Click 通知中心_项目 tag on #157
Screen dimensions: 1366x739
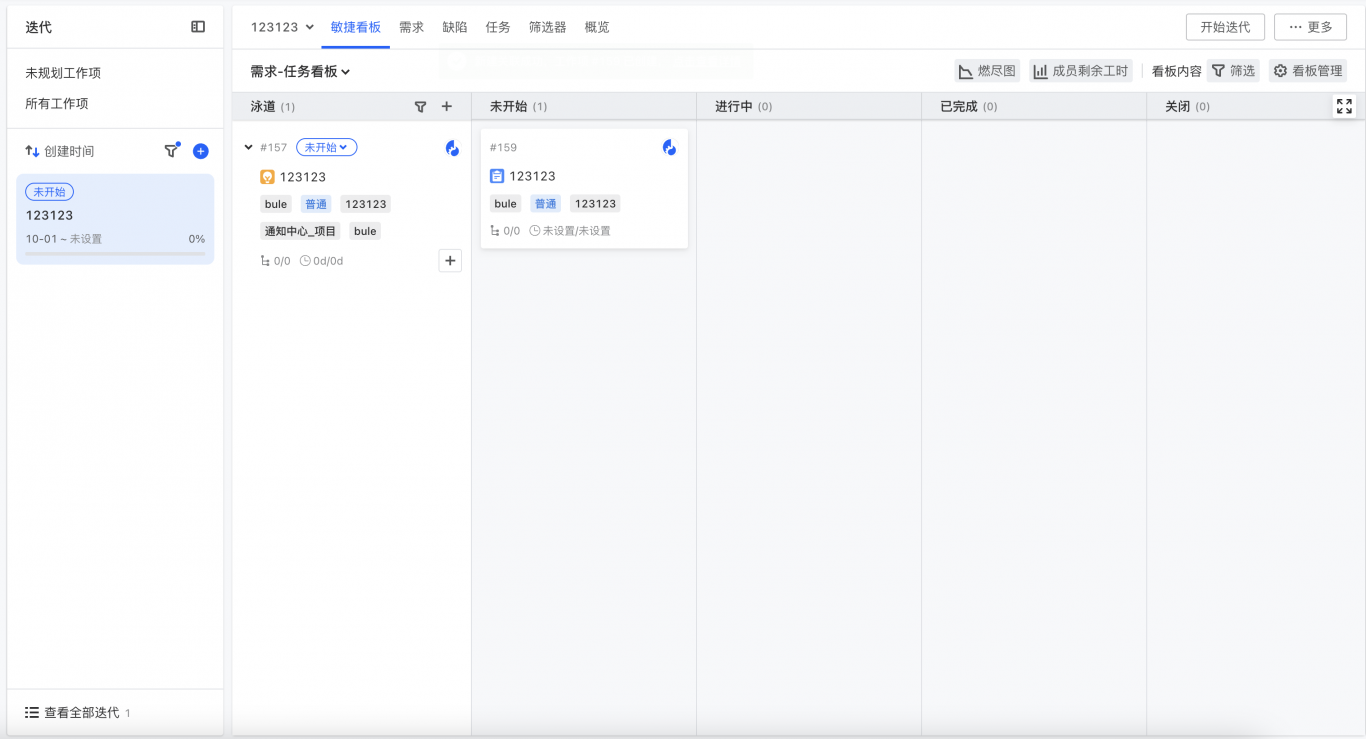coord(300,231)
